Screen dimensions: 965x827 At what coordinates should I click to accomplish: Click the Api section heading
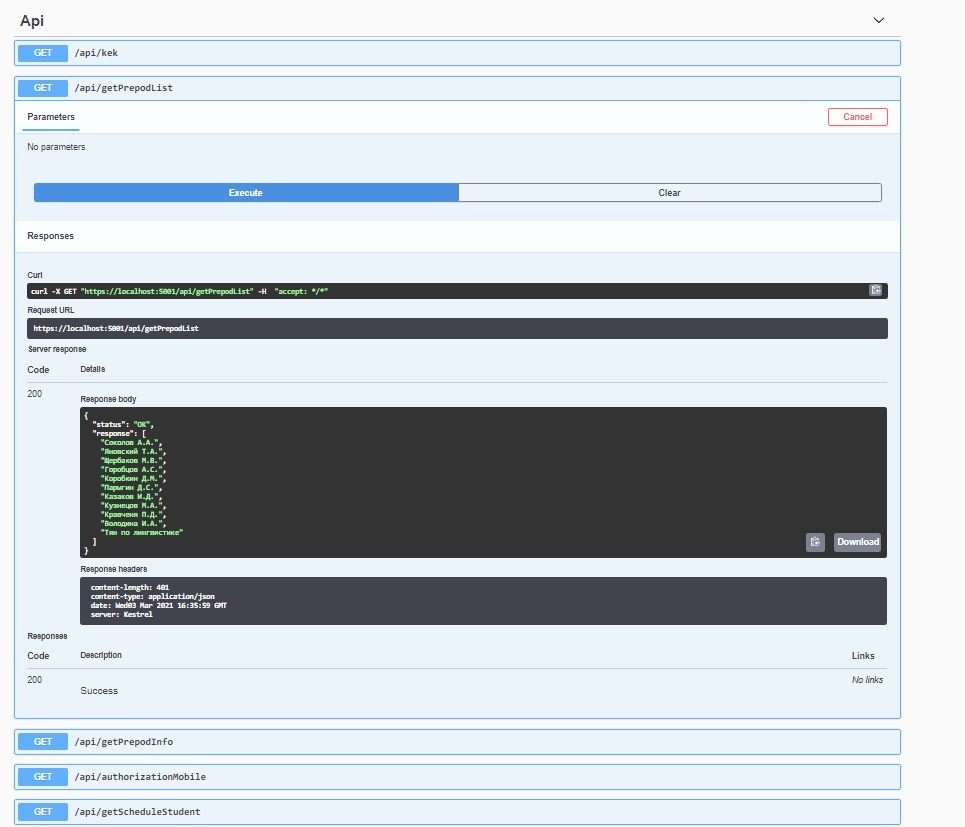pos(32,19)
